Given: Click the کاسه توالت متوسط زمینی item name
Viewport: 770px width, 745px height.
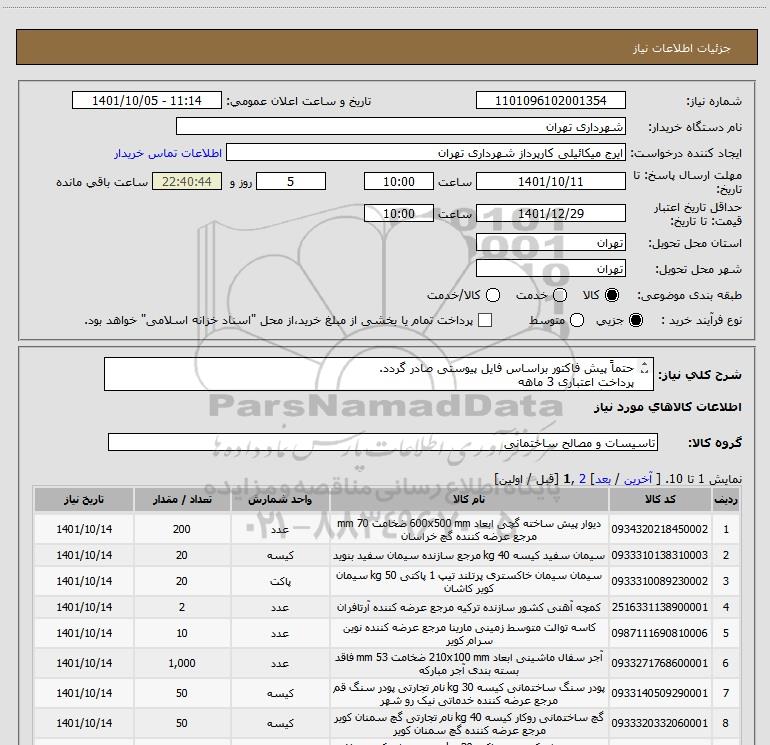Looking at the screenshot, I should point(469,634).
